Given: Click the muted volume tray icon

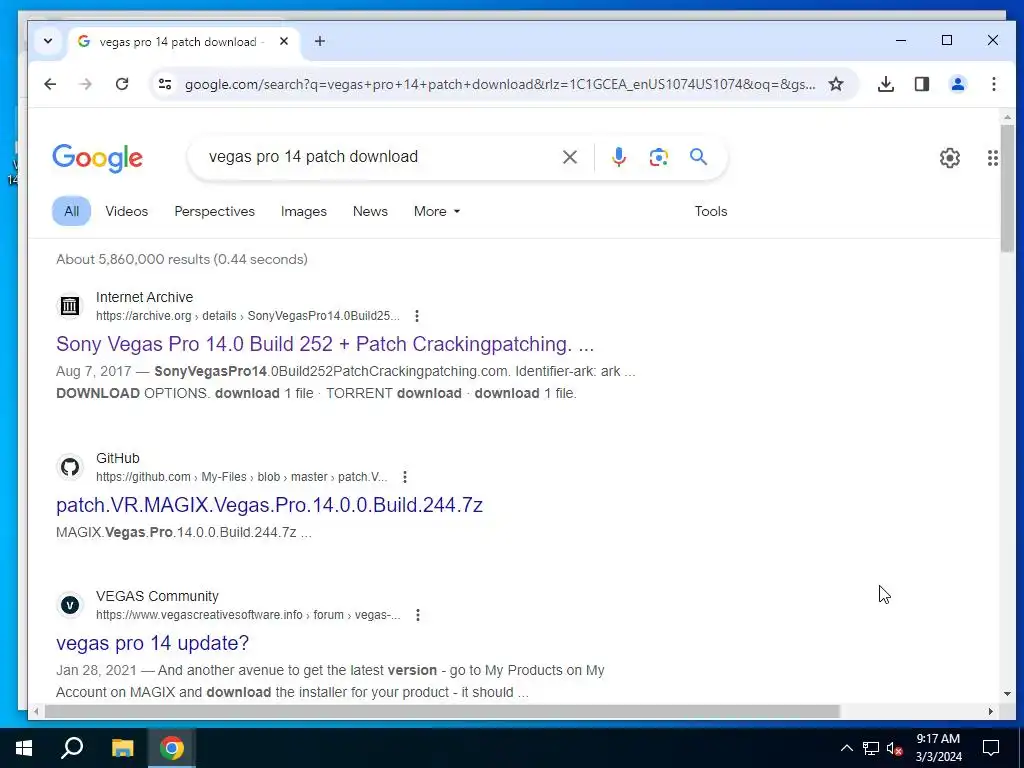Looking at the screenshot, I should pyautogui.click(x=895, y=748).
